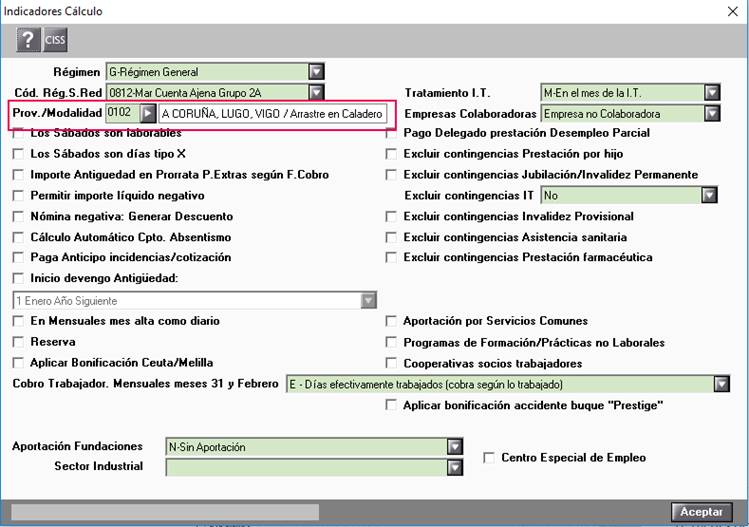The width and height of the screenshot is (749, 527).
Task: Enable Nómina negativa: Generar Descuento
Action: point(18,216)
